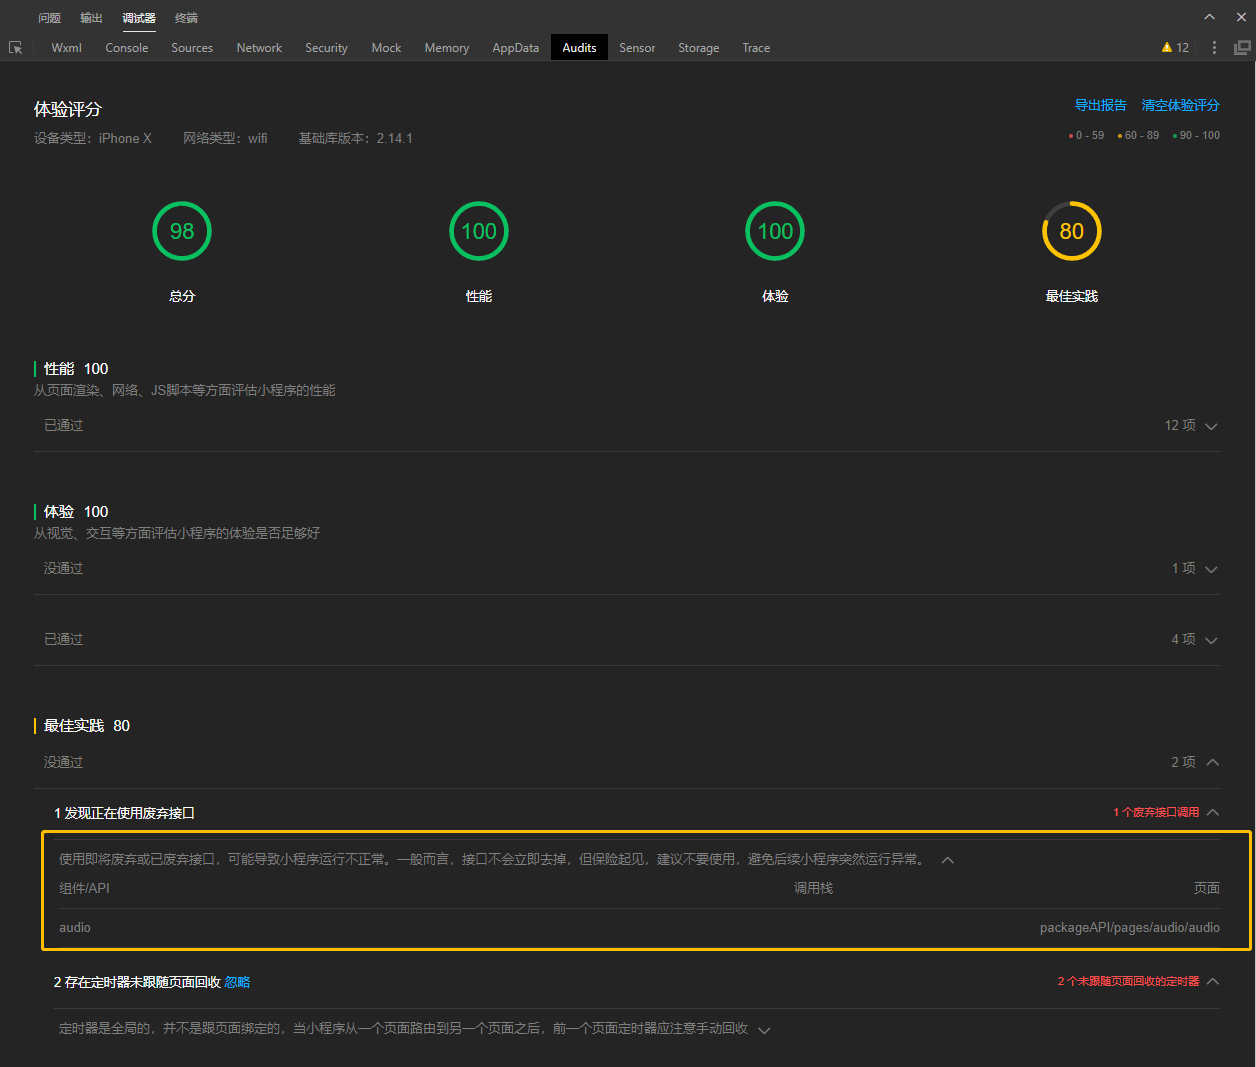
Task: Open the Sources tab
Action: point(192,48)
